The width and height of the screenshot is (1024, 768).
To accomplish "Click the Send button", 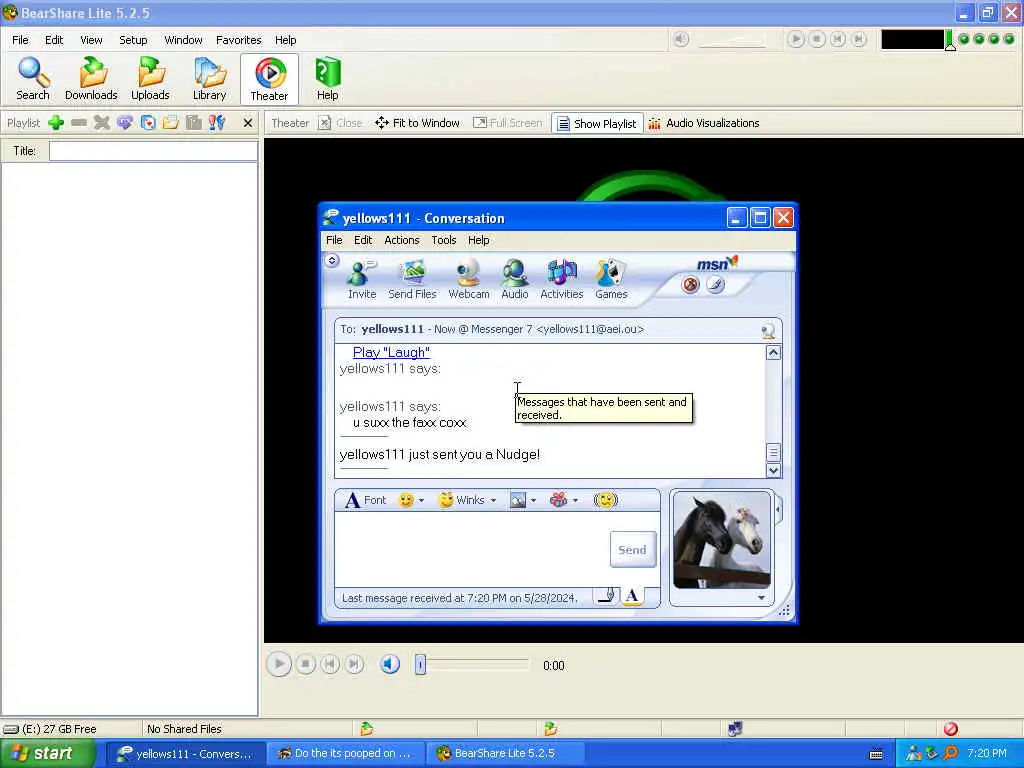I will [632, 550].
